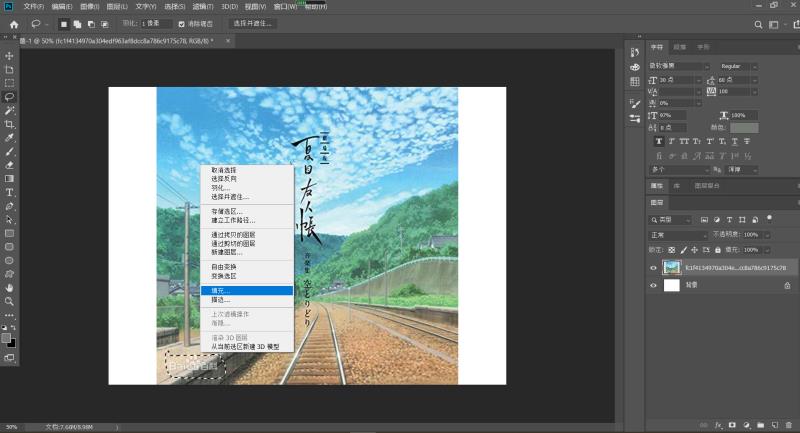Screen dimensions: 800x433
Task: Activate the Eyedropper tool
Action: pyautogui.click(x=10, y=138)
